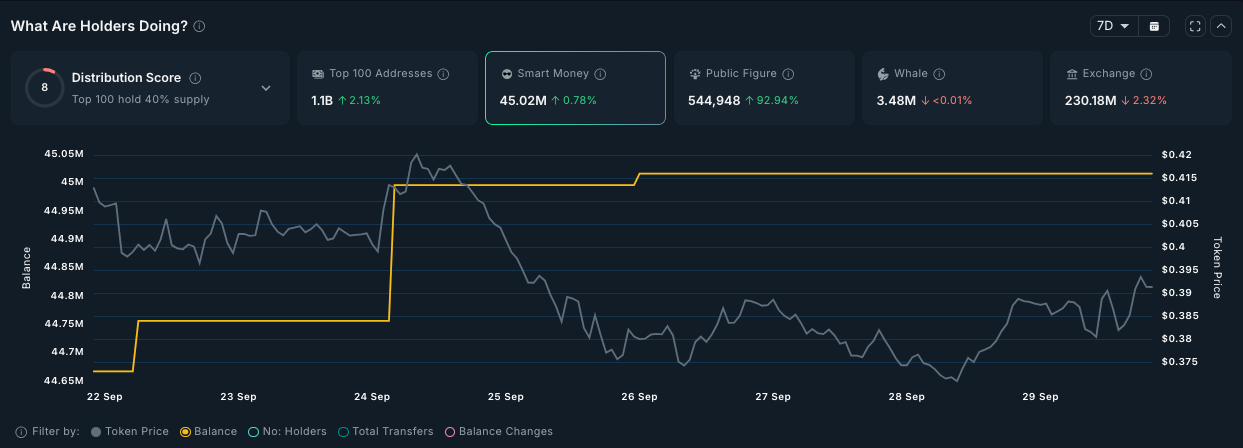Select the Top 100 Addresses card
Viewport: 1243px width, 448px height.
386,88
